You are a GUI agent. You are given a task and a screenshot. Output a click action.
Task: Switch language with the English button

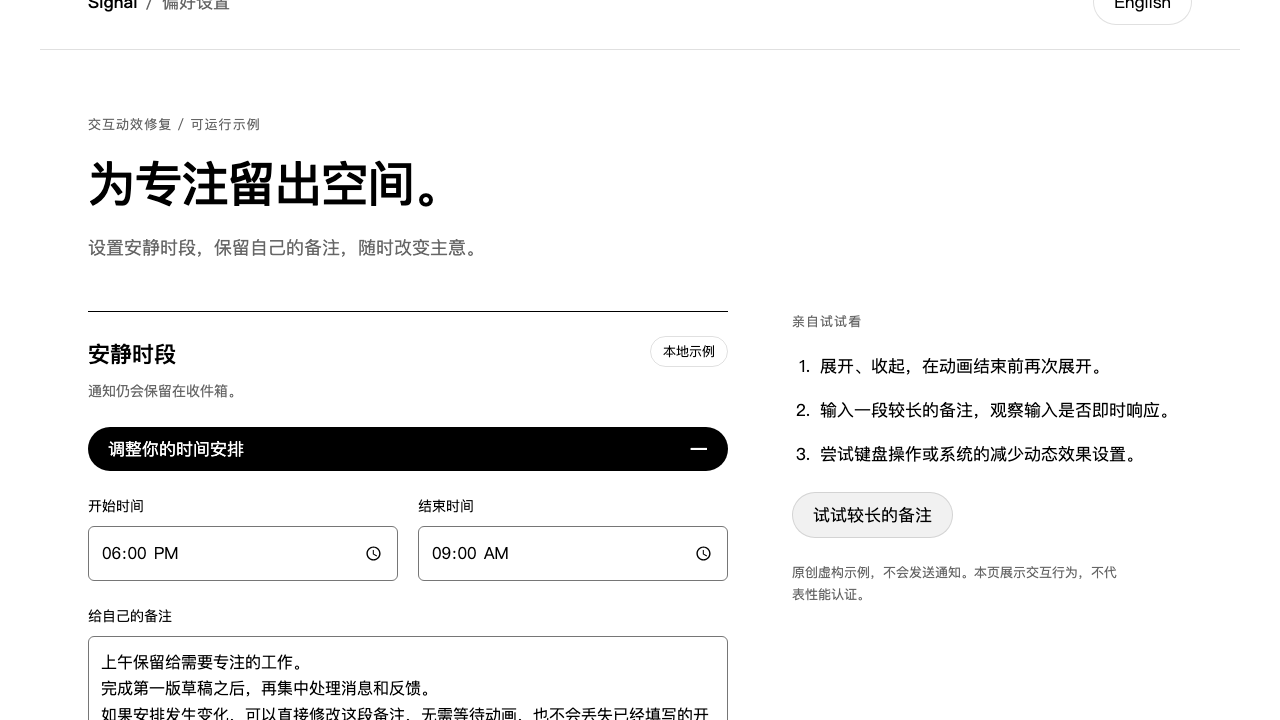point(1142,6)
